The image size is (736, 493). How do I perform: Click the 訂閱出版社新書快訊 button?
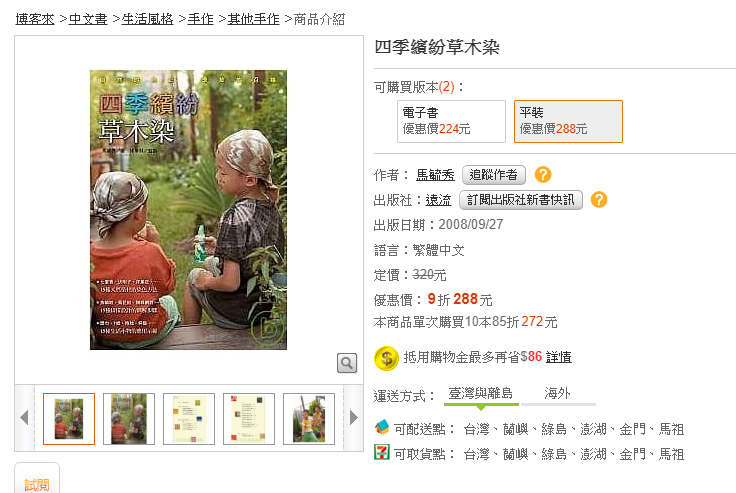pyautogui.click(x=521, y=200)
